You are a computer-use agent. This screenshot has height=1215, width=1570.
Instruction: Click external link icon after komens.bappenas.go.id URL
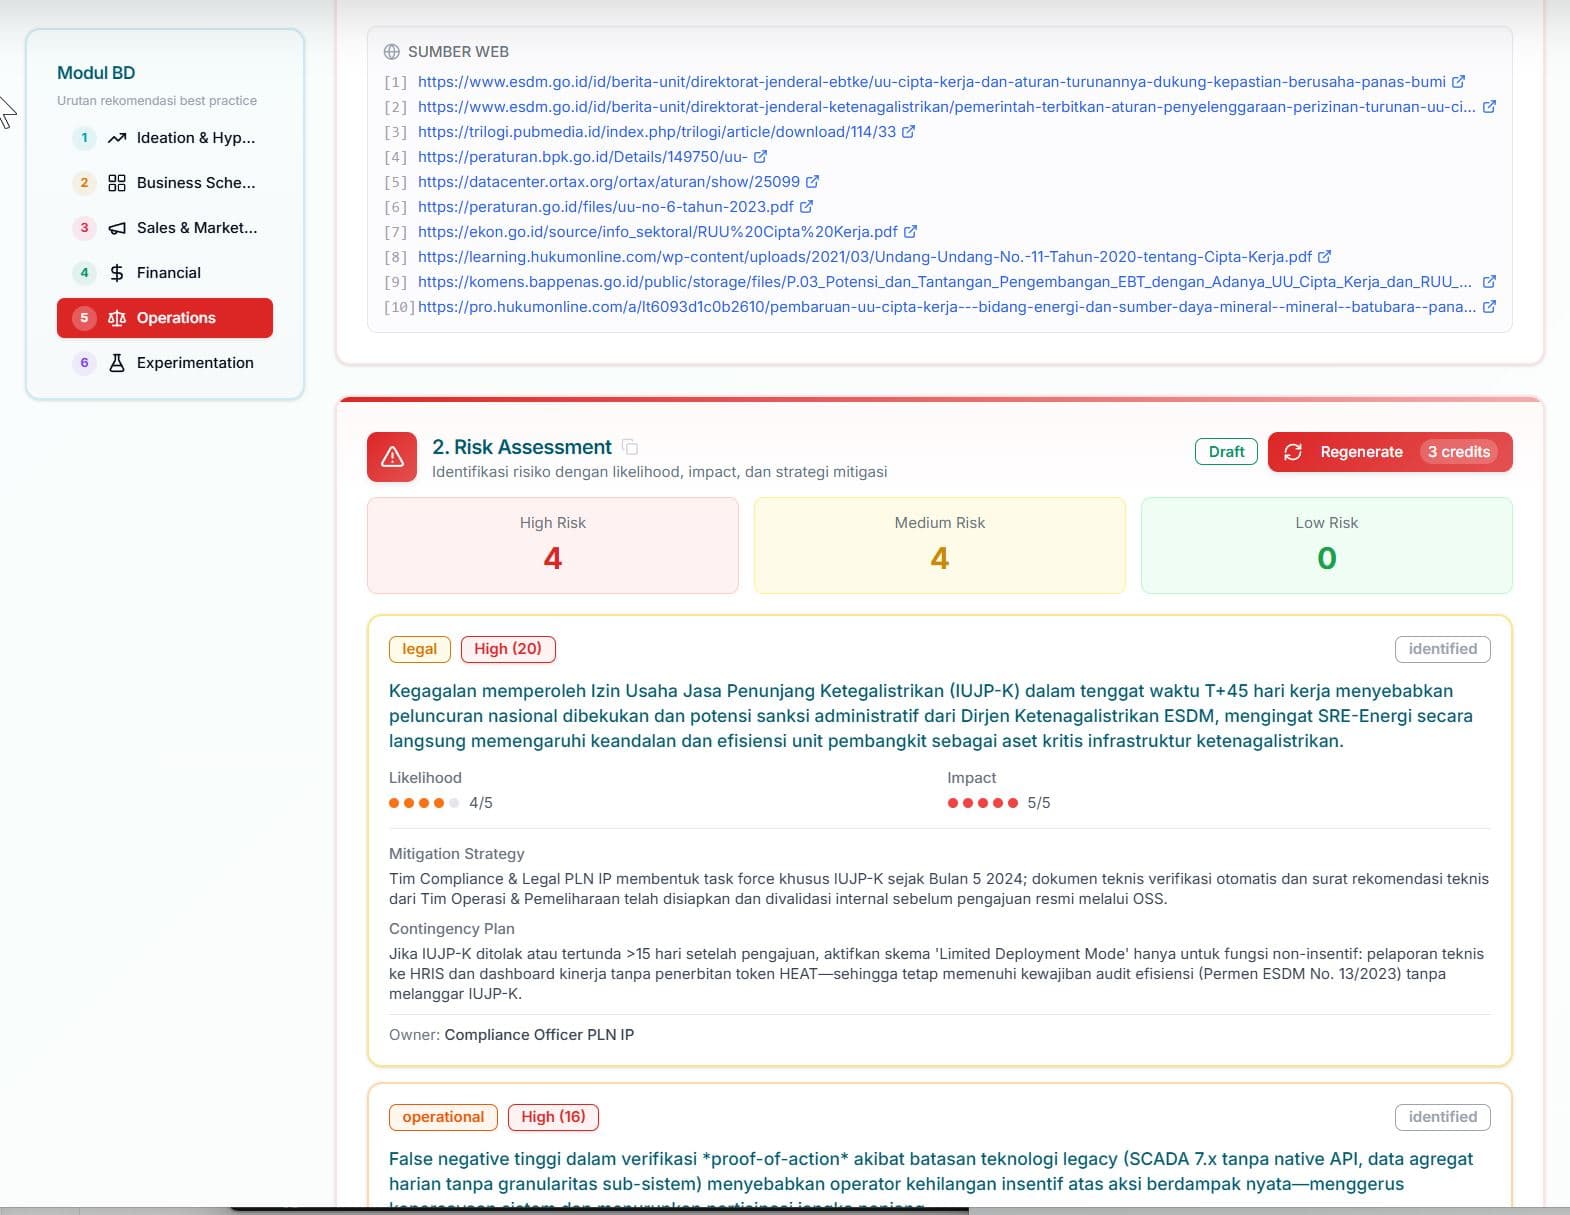[1489, 282]
